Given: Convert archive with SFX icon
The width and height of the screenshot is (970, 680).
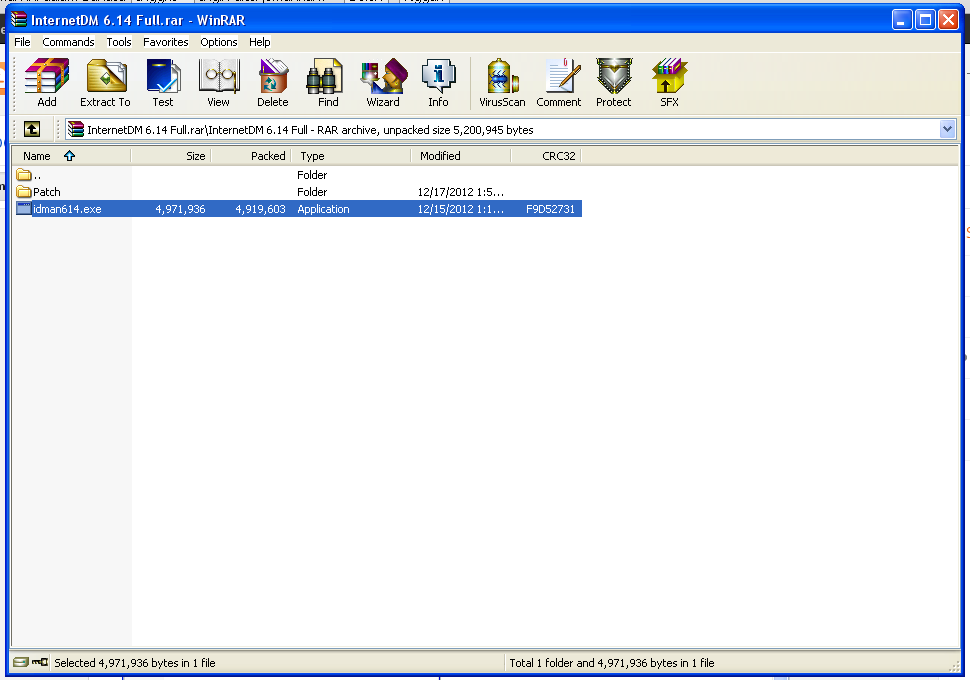Looking at the screenshot, I should tap(669, 83).
